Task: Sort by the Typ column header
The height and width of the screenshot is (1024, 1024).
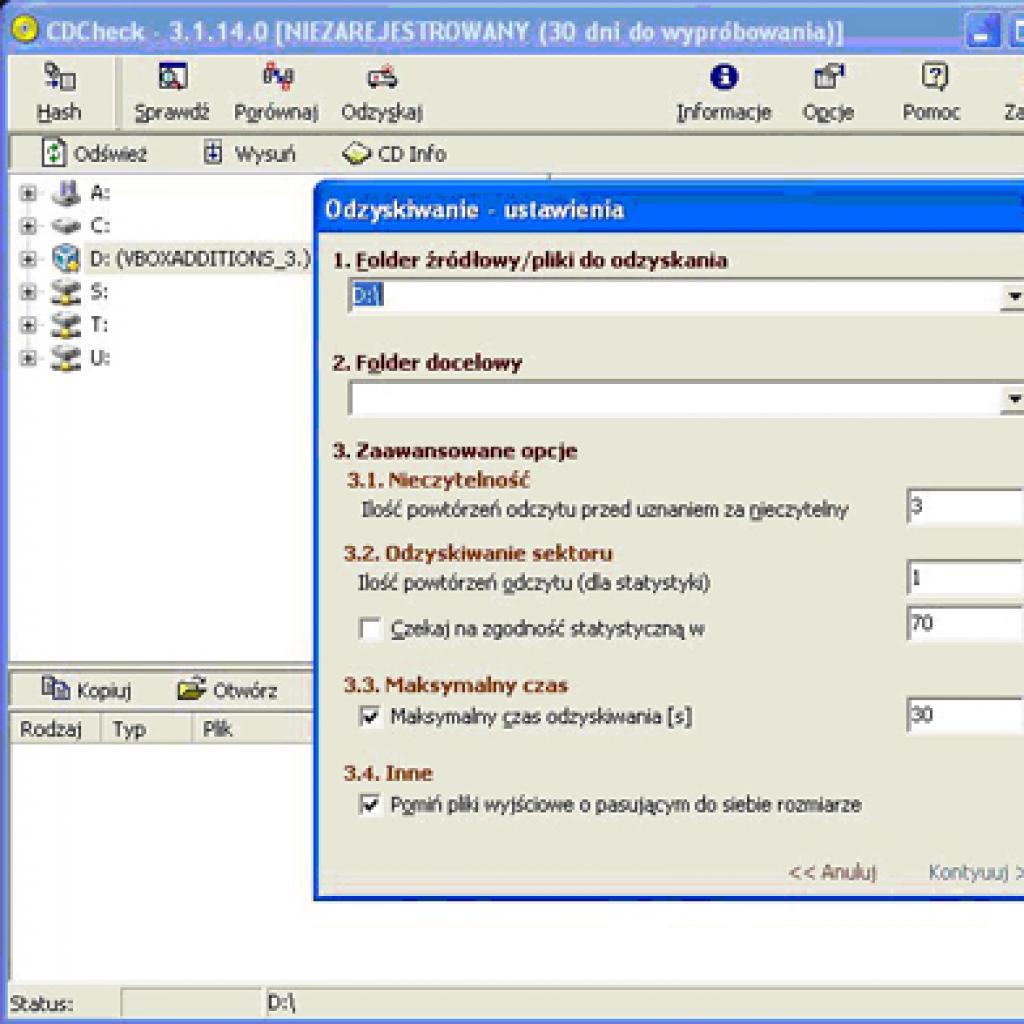Action: click(146, 729)
